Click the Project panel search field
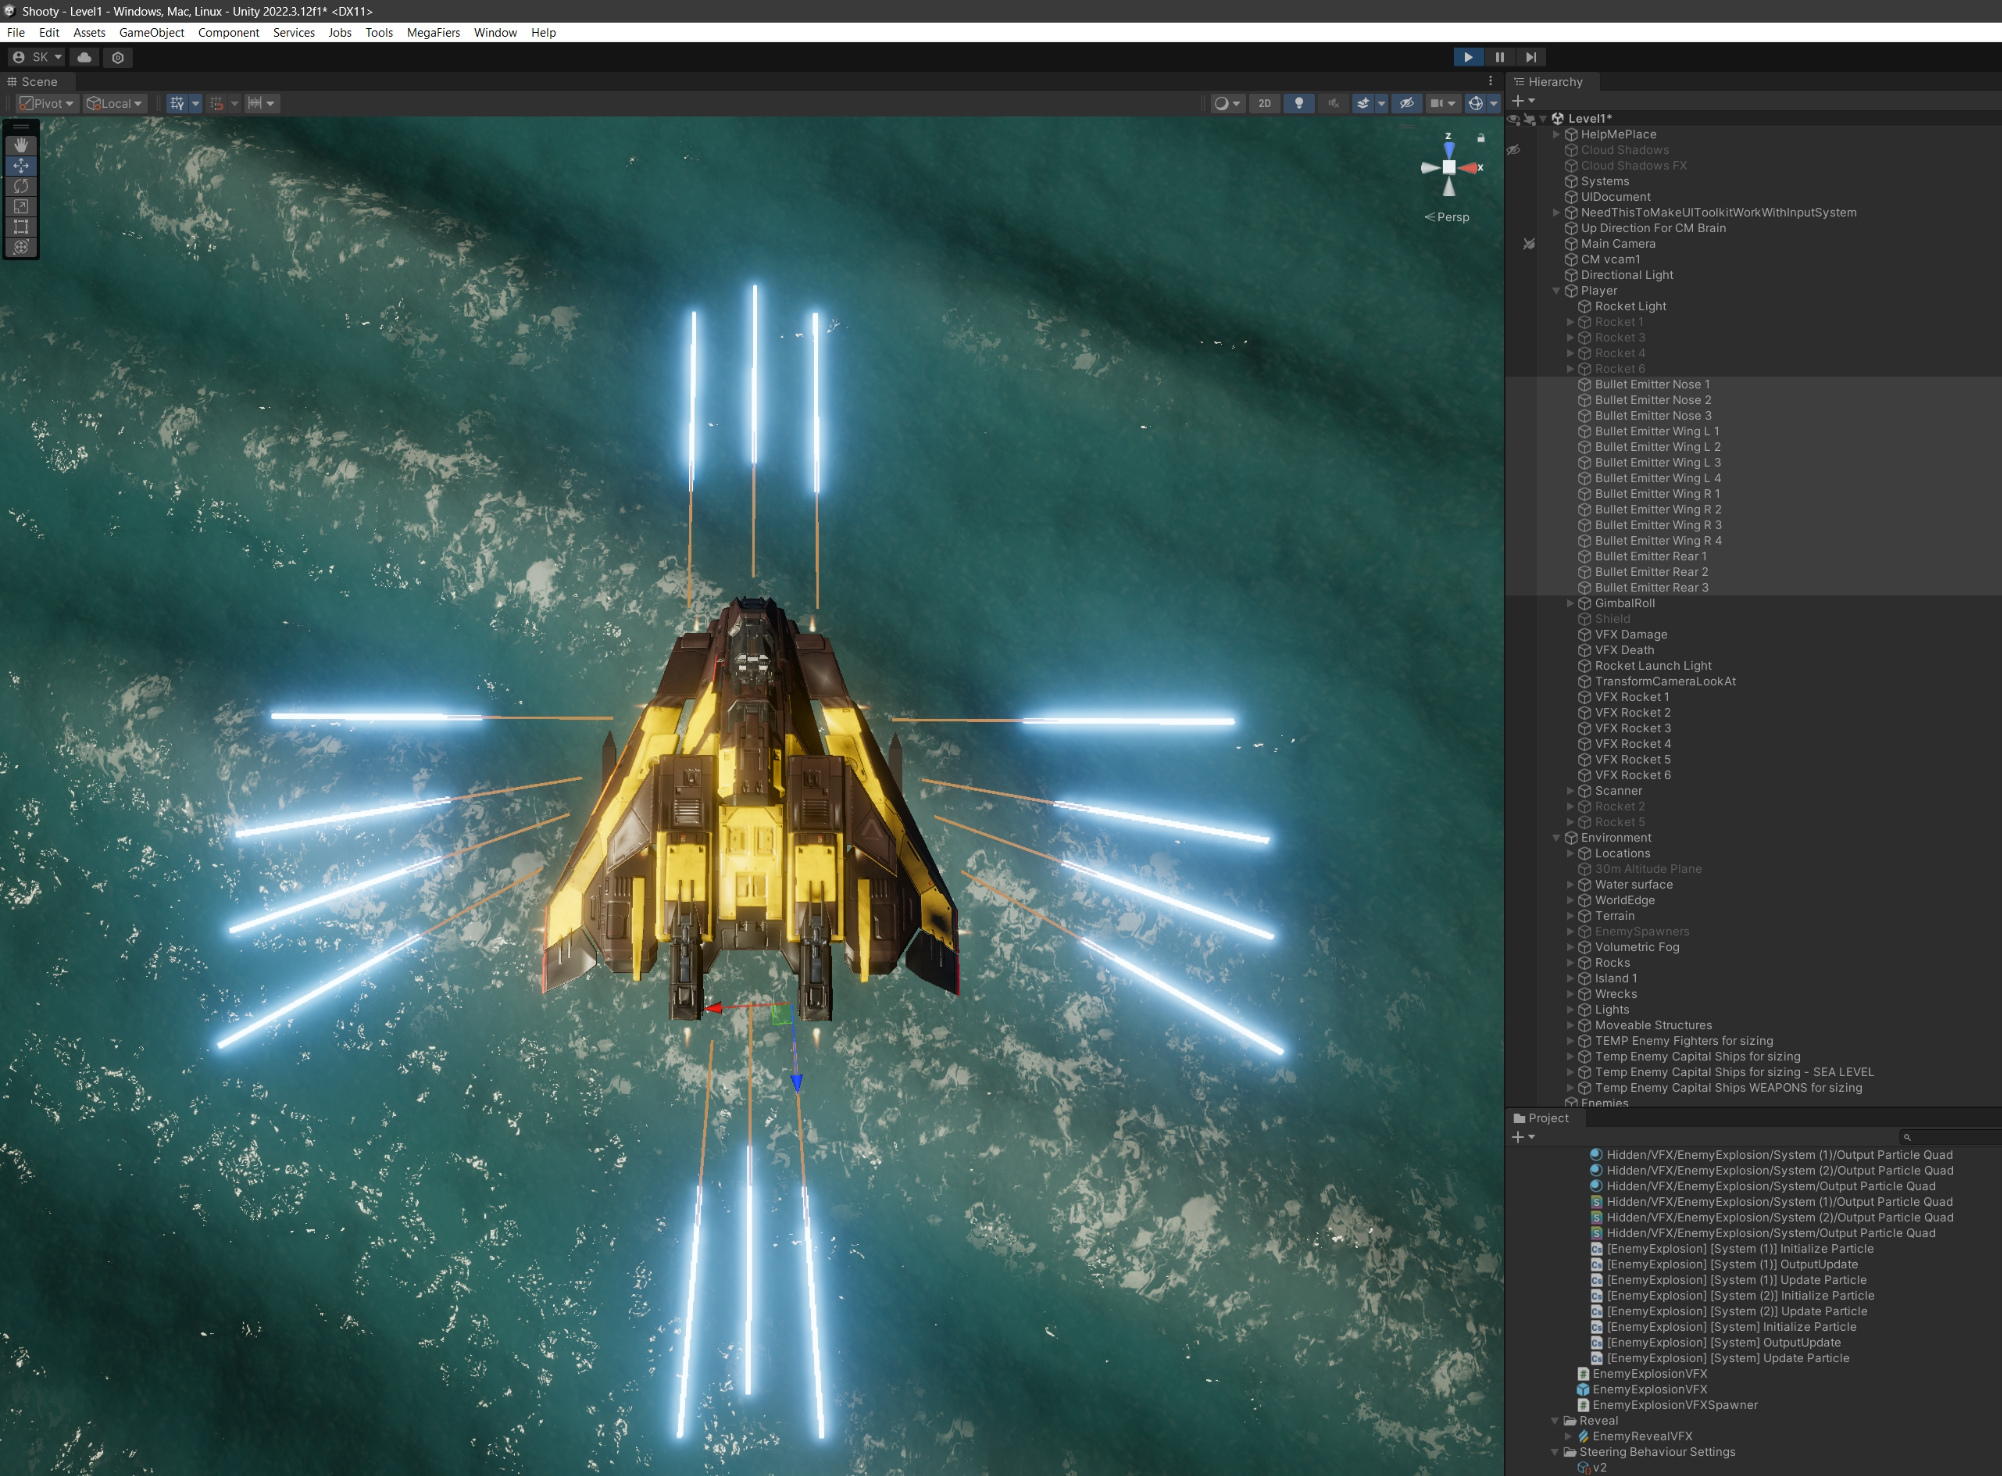Screen dimensions: 2002x1476 [x=1950, y=1137]
